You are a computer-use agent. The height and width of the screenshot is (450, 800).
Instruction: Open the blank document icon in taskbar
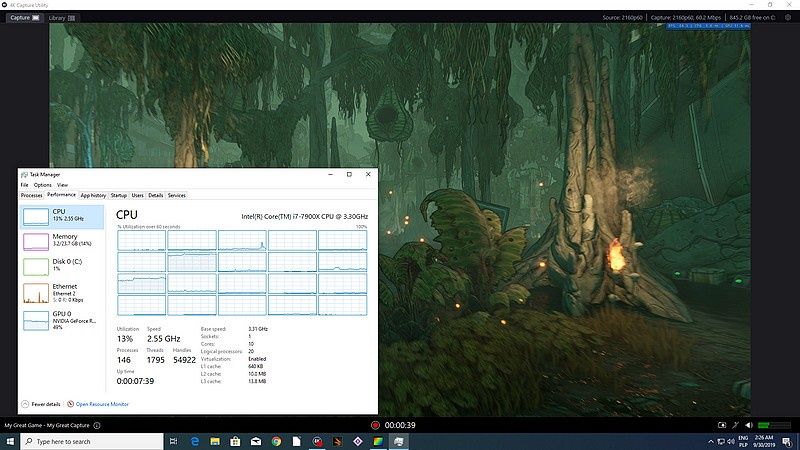[296, 441]
